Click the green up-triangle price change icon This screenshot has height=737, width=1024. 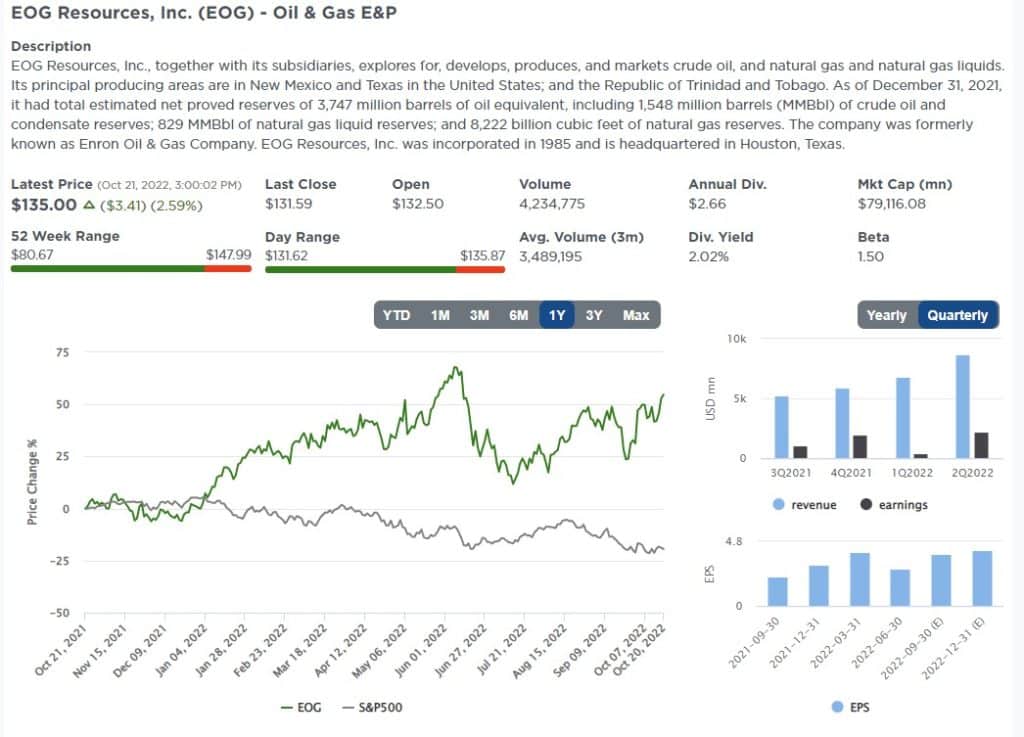(89, 205)
